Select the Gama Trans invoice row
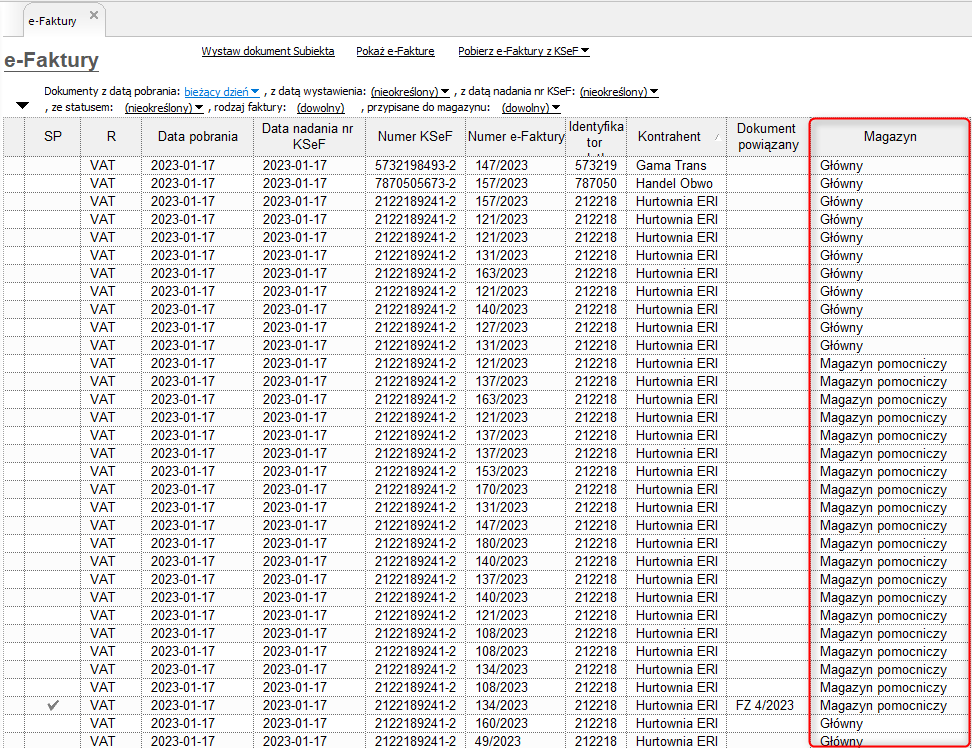Image resolution: width=972 pixels, height=748 pixels. coord(670,166)
